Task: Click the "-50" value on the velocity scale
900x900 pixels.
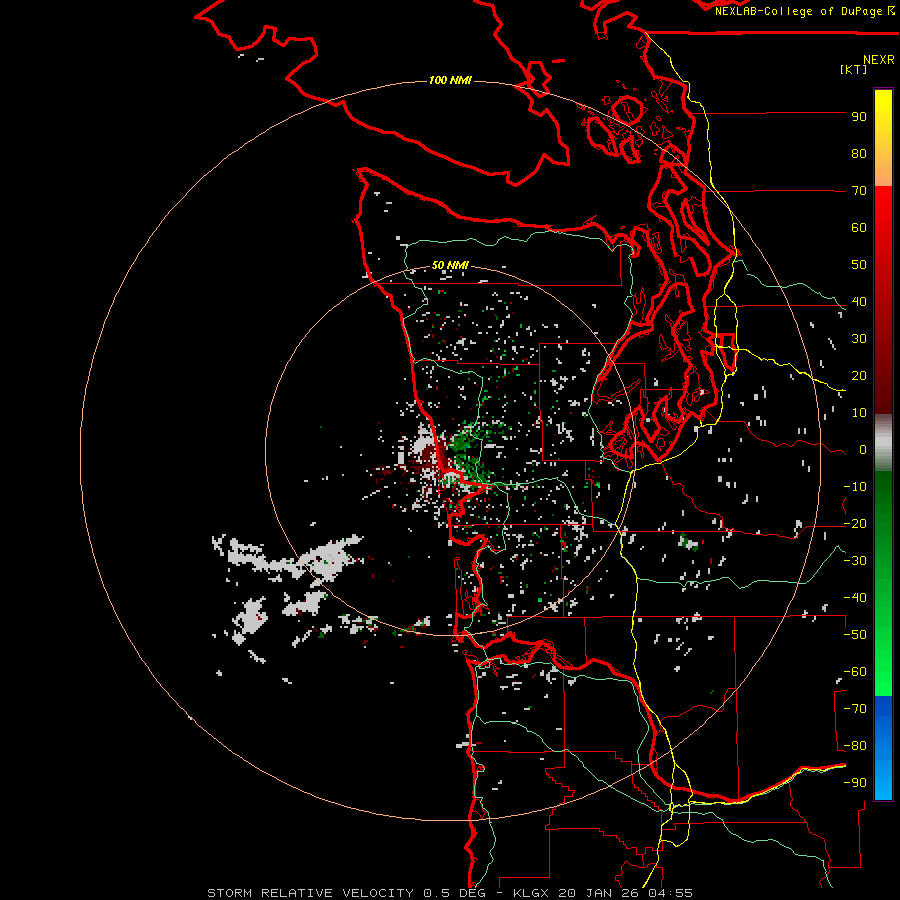Action: [x=855, y=635]
